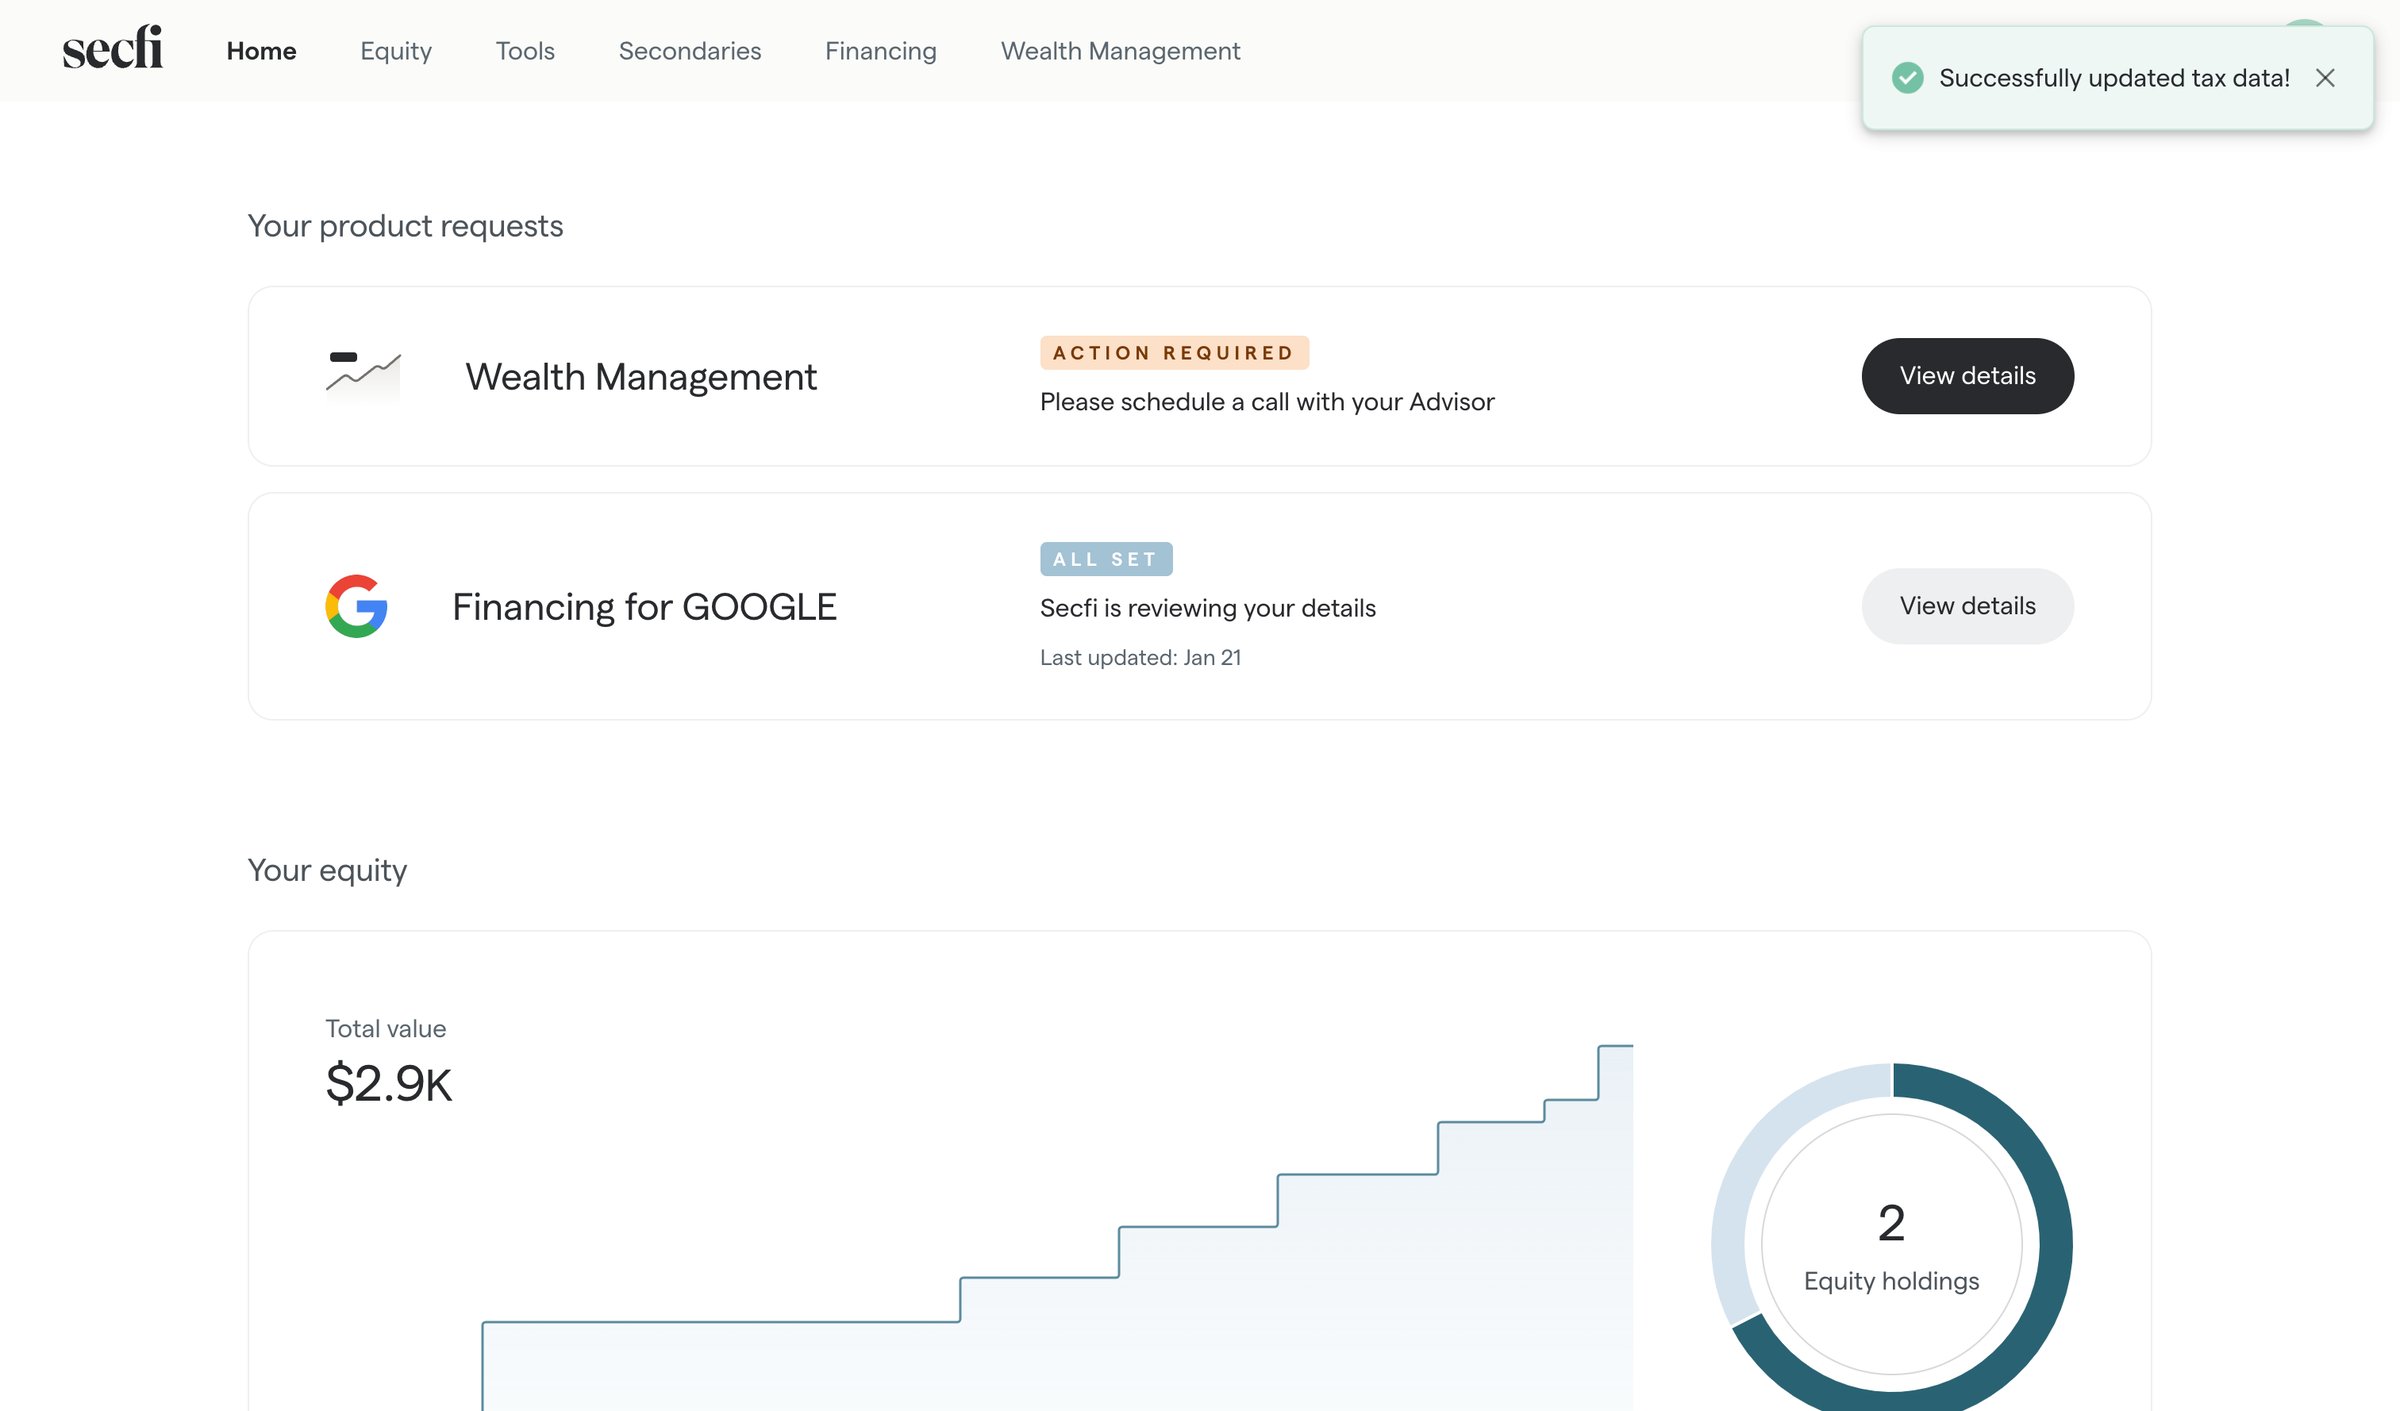This screenshot has width=2400, height=1411.
Task: Click the Wealth Management card title
Action: coord(641,377)
